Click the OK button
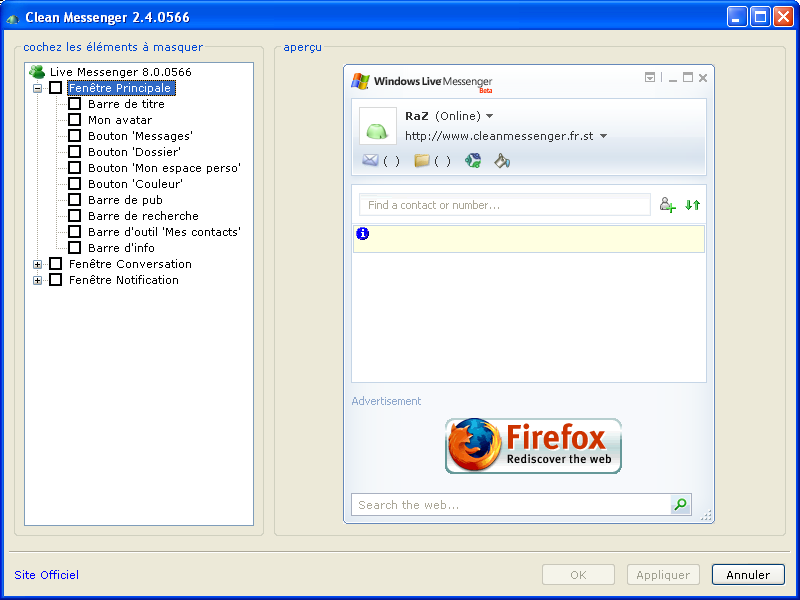The height and width of the screenshot is (600, 800). [578, 574]
